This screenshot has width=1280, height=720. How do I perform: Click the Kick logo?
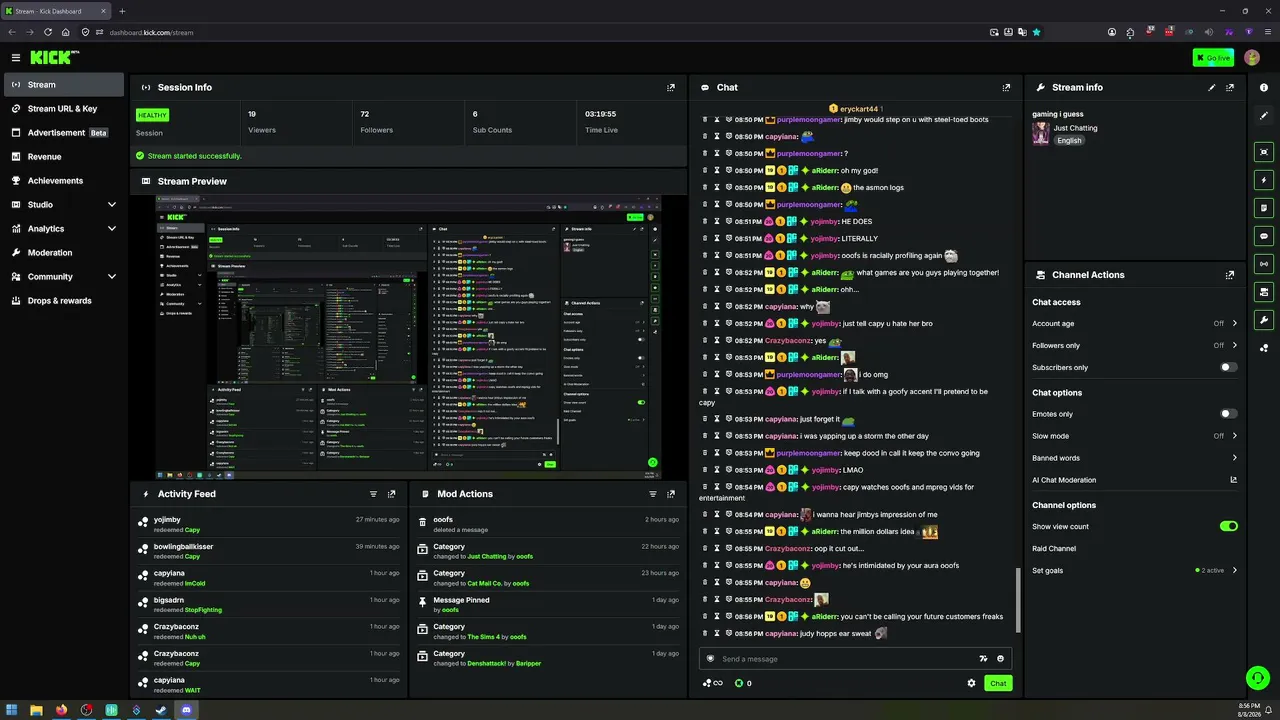click(54, 58)
